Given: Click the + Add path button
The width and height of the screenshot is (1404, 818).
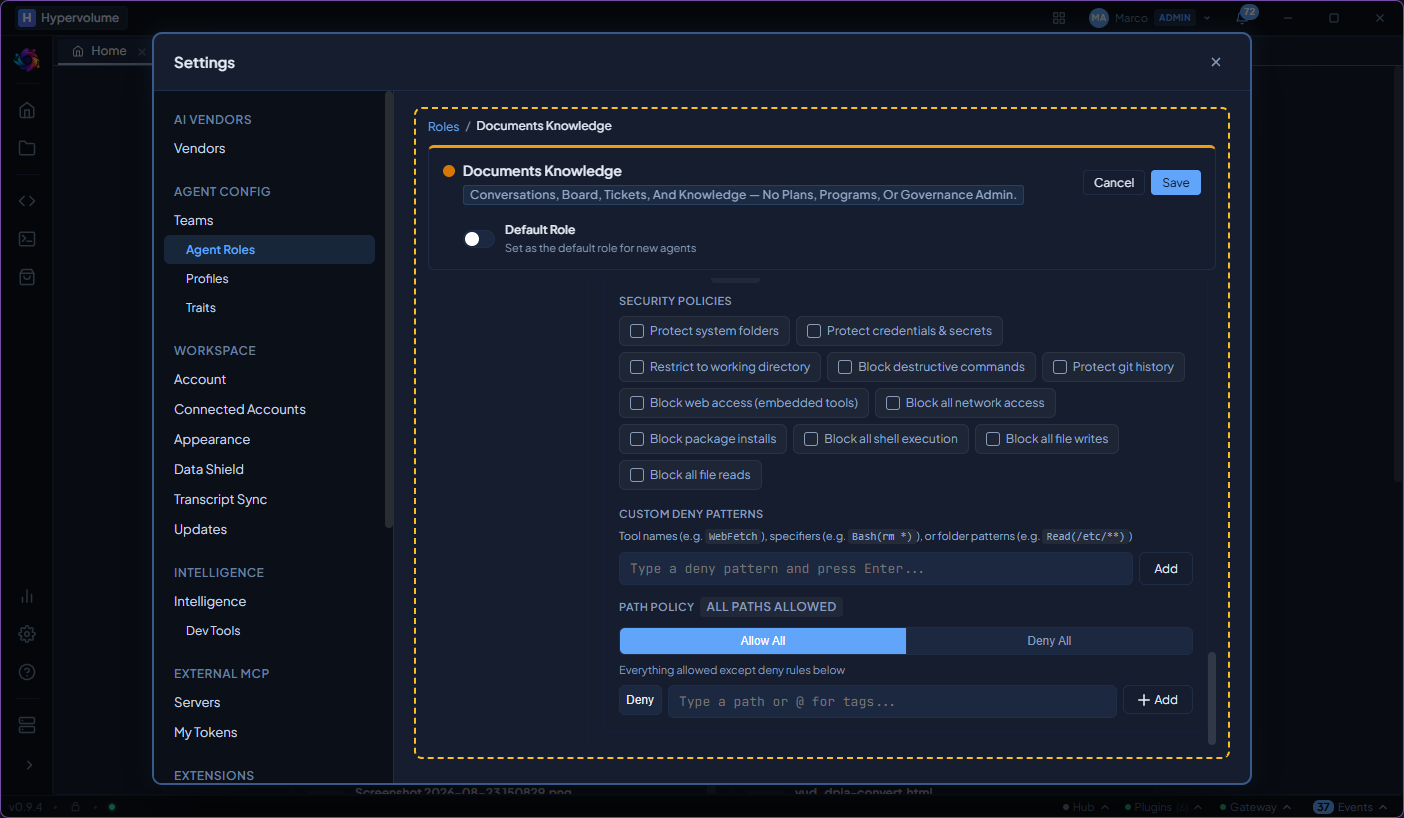Looking at the screenshot, I should click(1158, 701).
